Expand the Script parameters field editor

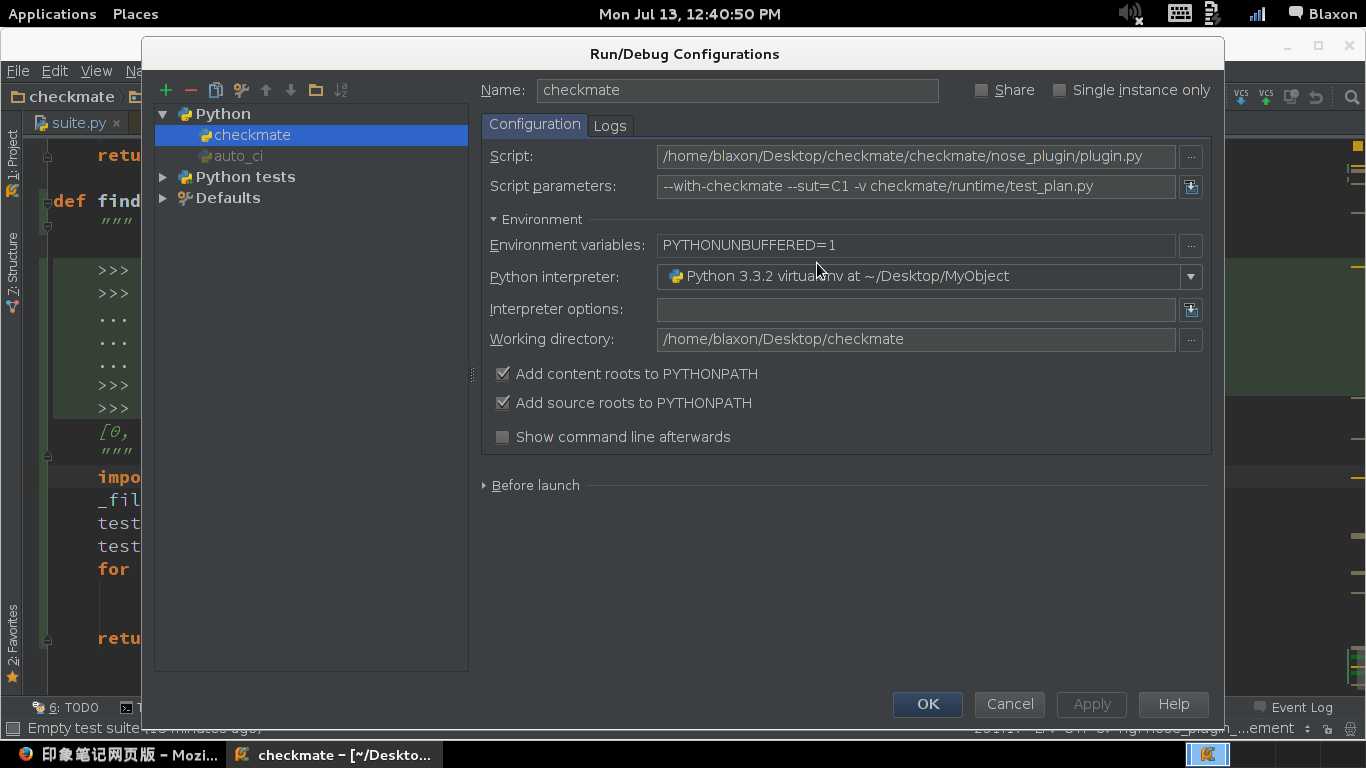click(1190, 187)
